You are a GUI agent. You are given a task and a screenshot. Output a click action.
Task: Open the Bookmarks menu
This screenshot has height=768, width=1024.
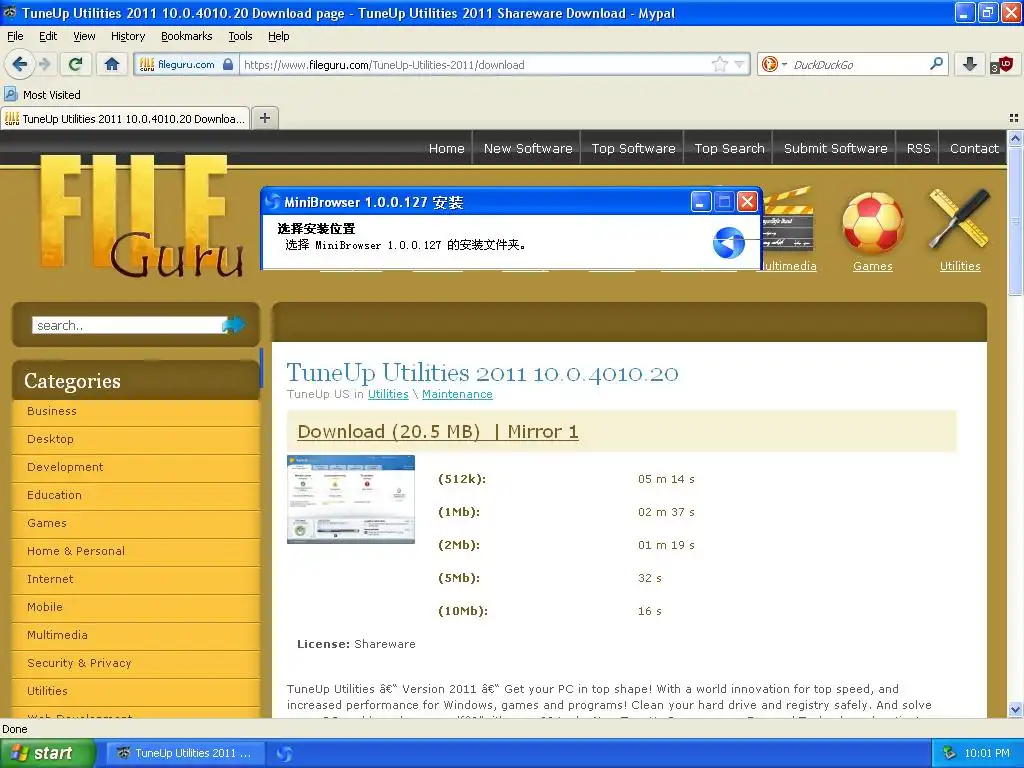pyautogui.click(x=186, y=36)
